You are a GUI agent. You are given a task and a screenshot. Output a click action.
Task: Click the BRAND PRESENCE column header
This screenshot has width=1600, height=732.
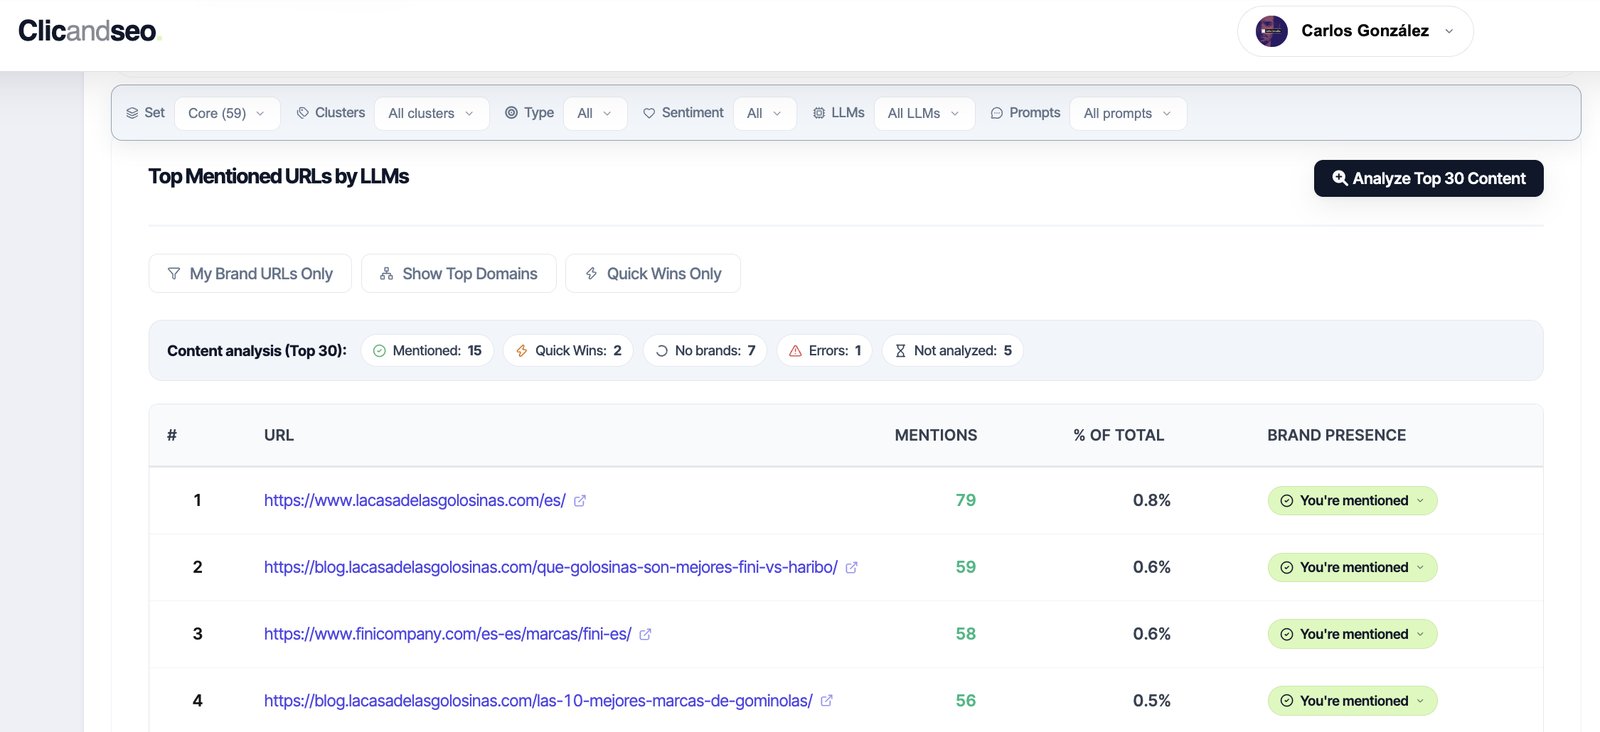click(x=1337, y=435)
